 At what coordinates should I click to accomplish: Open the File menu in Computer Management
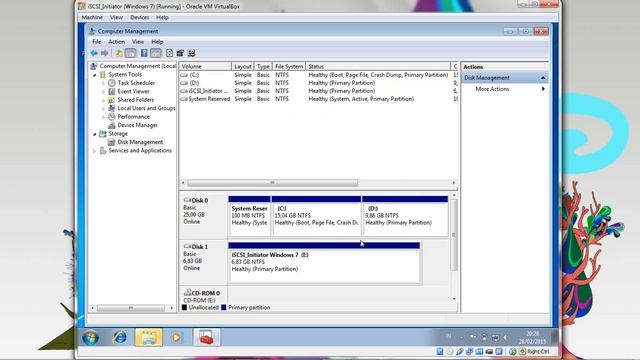pos(96,42)
